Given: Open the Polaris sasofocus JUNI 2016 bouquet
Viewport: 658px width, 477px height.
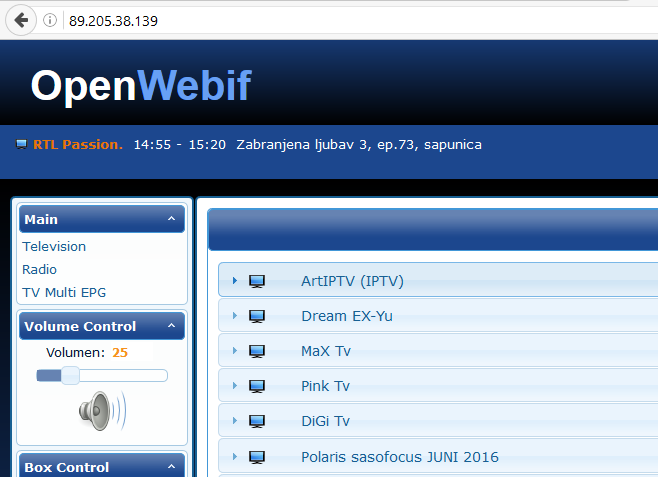Looking at the screenshot, I should pos(400,457).
